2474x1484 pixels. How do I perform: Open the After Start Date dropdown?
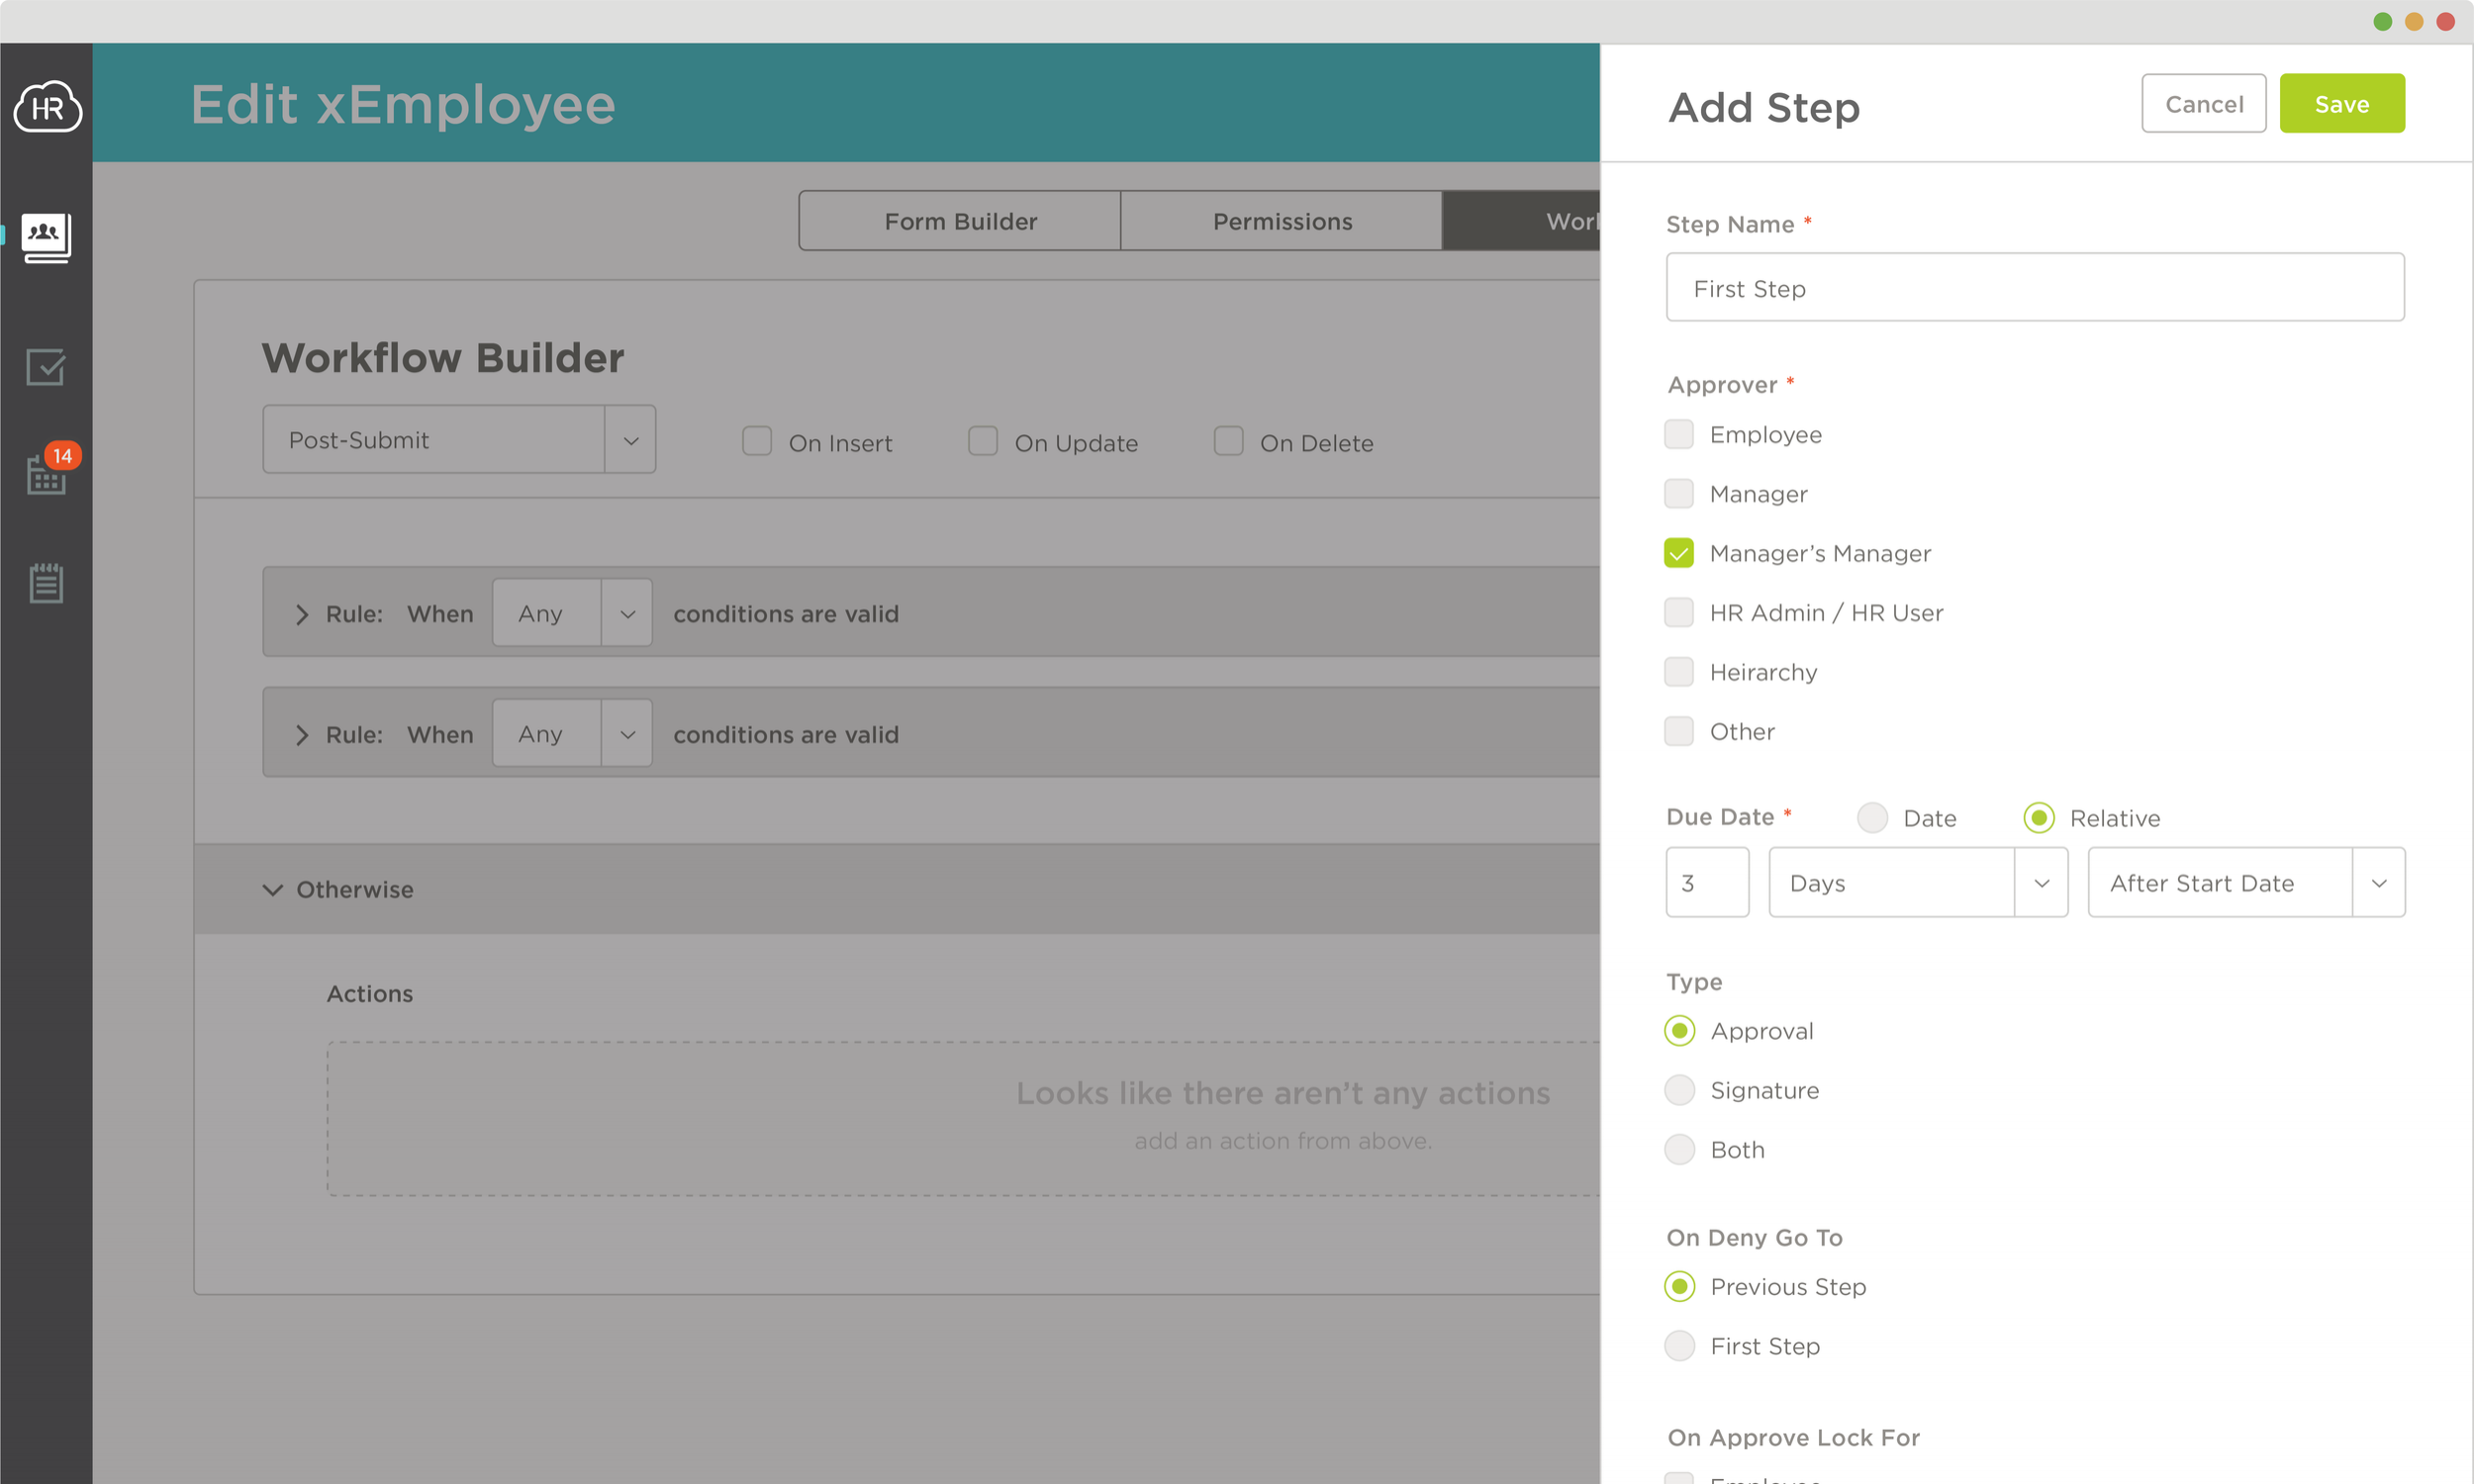tap(2246, 882)
